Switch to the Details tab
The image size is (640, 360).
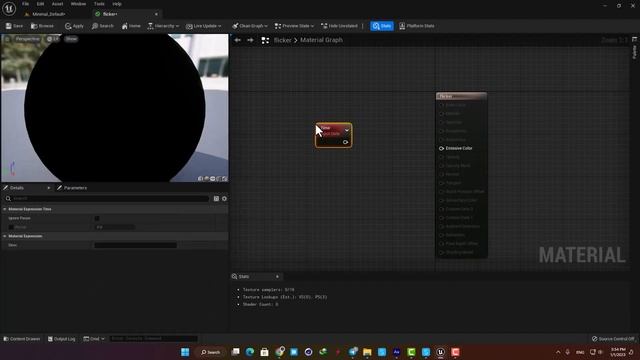(x=17, y=188)
